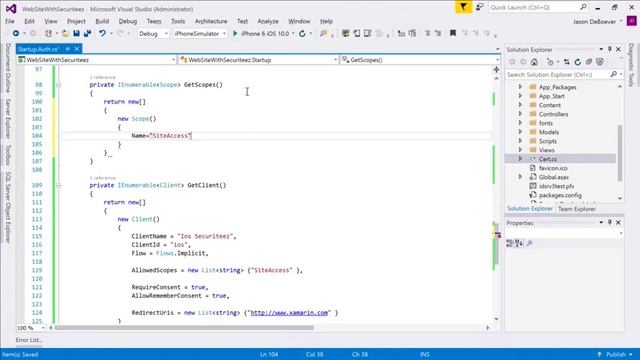The height and width of the screenshot is (360, 640).
Task: Pin the Properties panel
Action: pyautogui.click(x=610, y=222)
